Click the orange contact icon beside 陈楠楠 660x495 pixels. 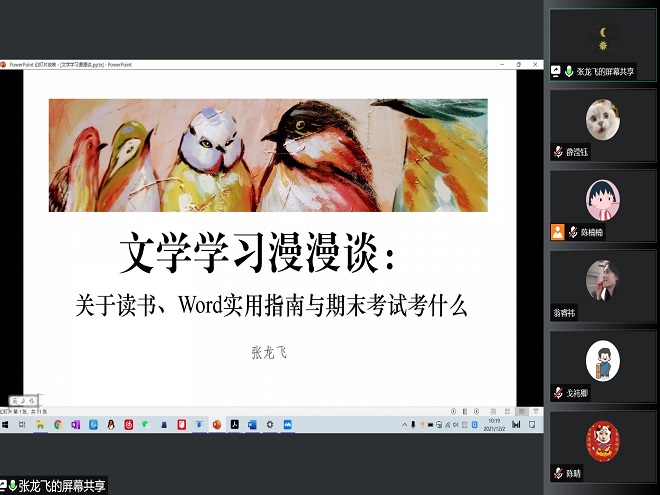(x=557, y=232)
